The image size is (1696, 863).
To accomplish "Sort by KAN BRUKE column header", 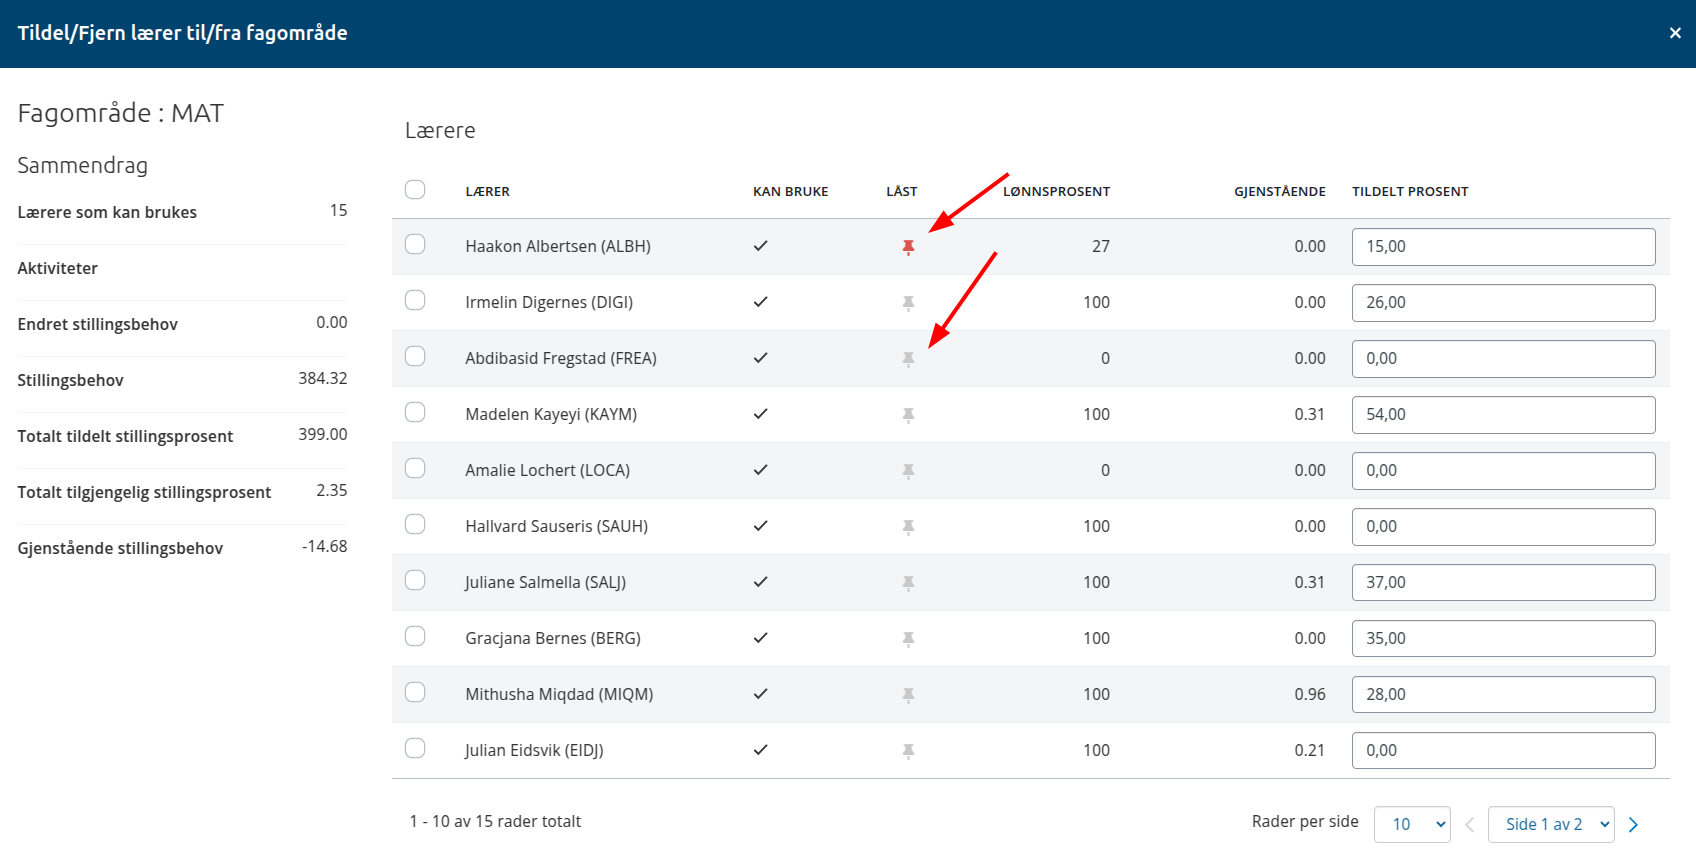I will click(791, 192).
